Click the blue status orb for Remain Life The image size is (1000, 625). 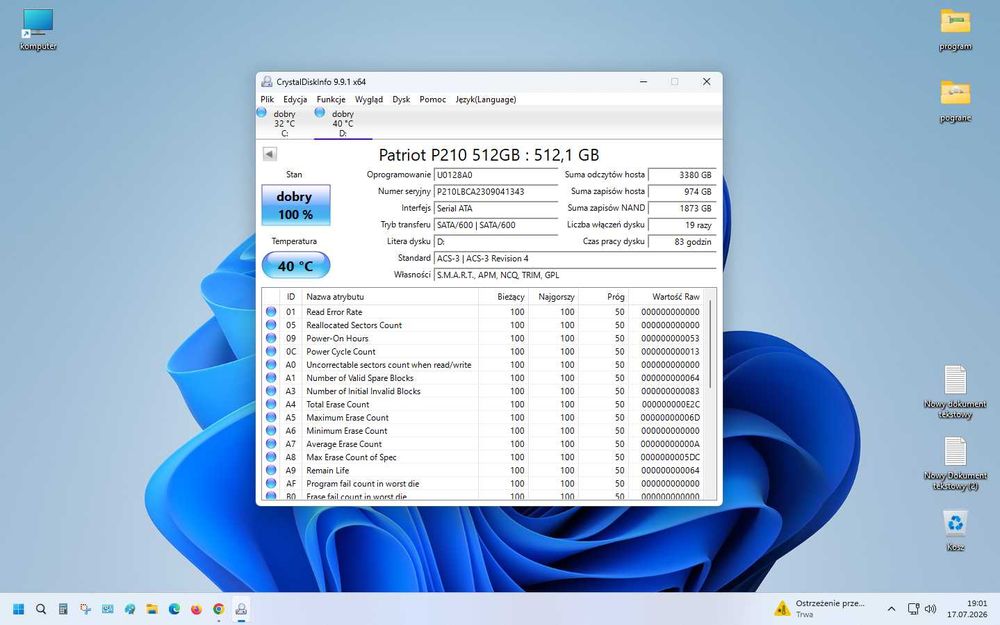pos(271,470)
